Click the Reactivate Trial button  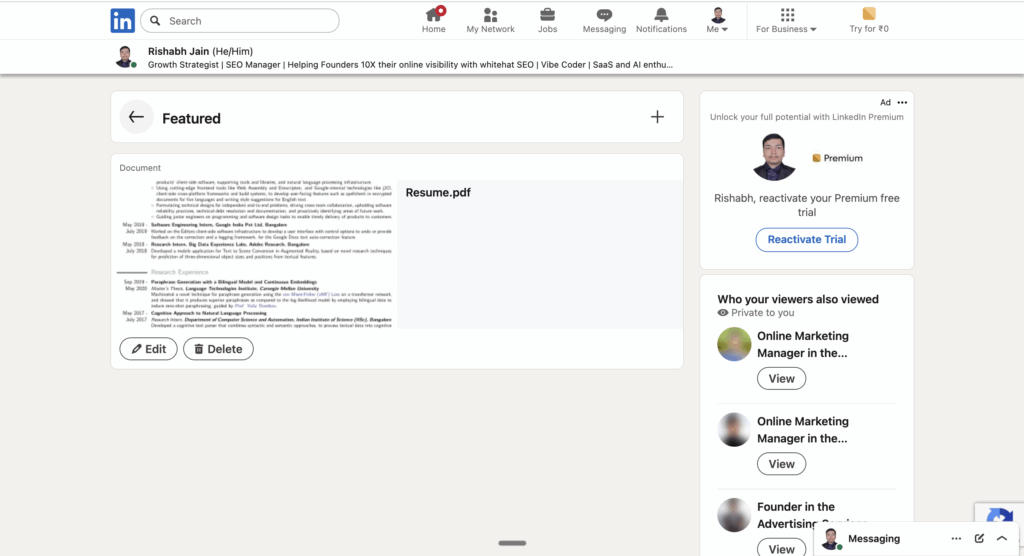[x=806, y=240]
